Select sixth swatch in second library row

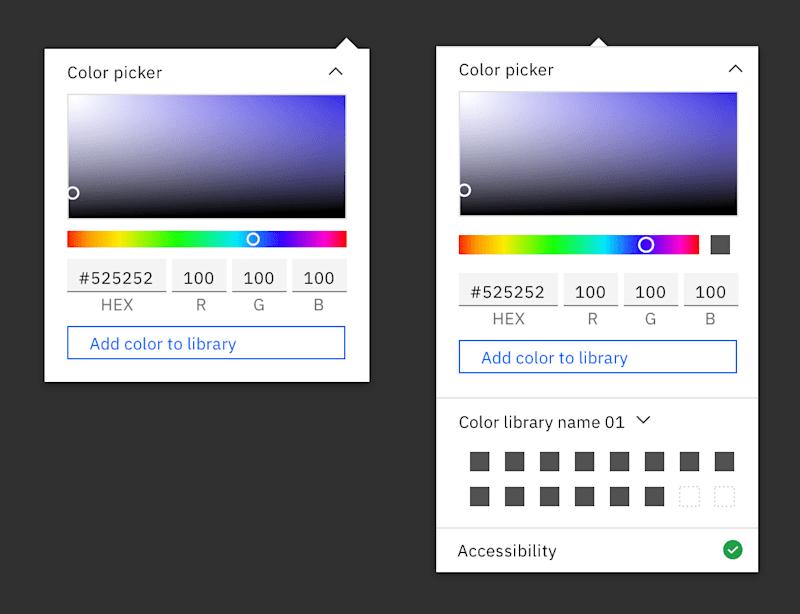[655, 496]
